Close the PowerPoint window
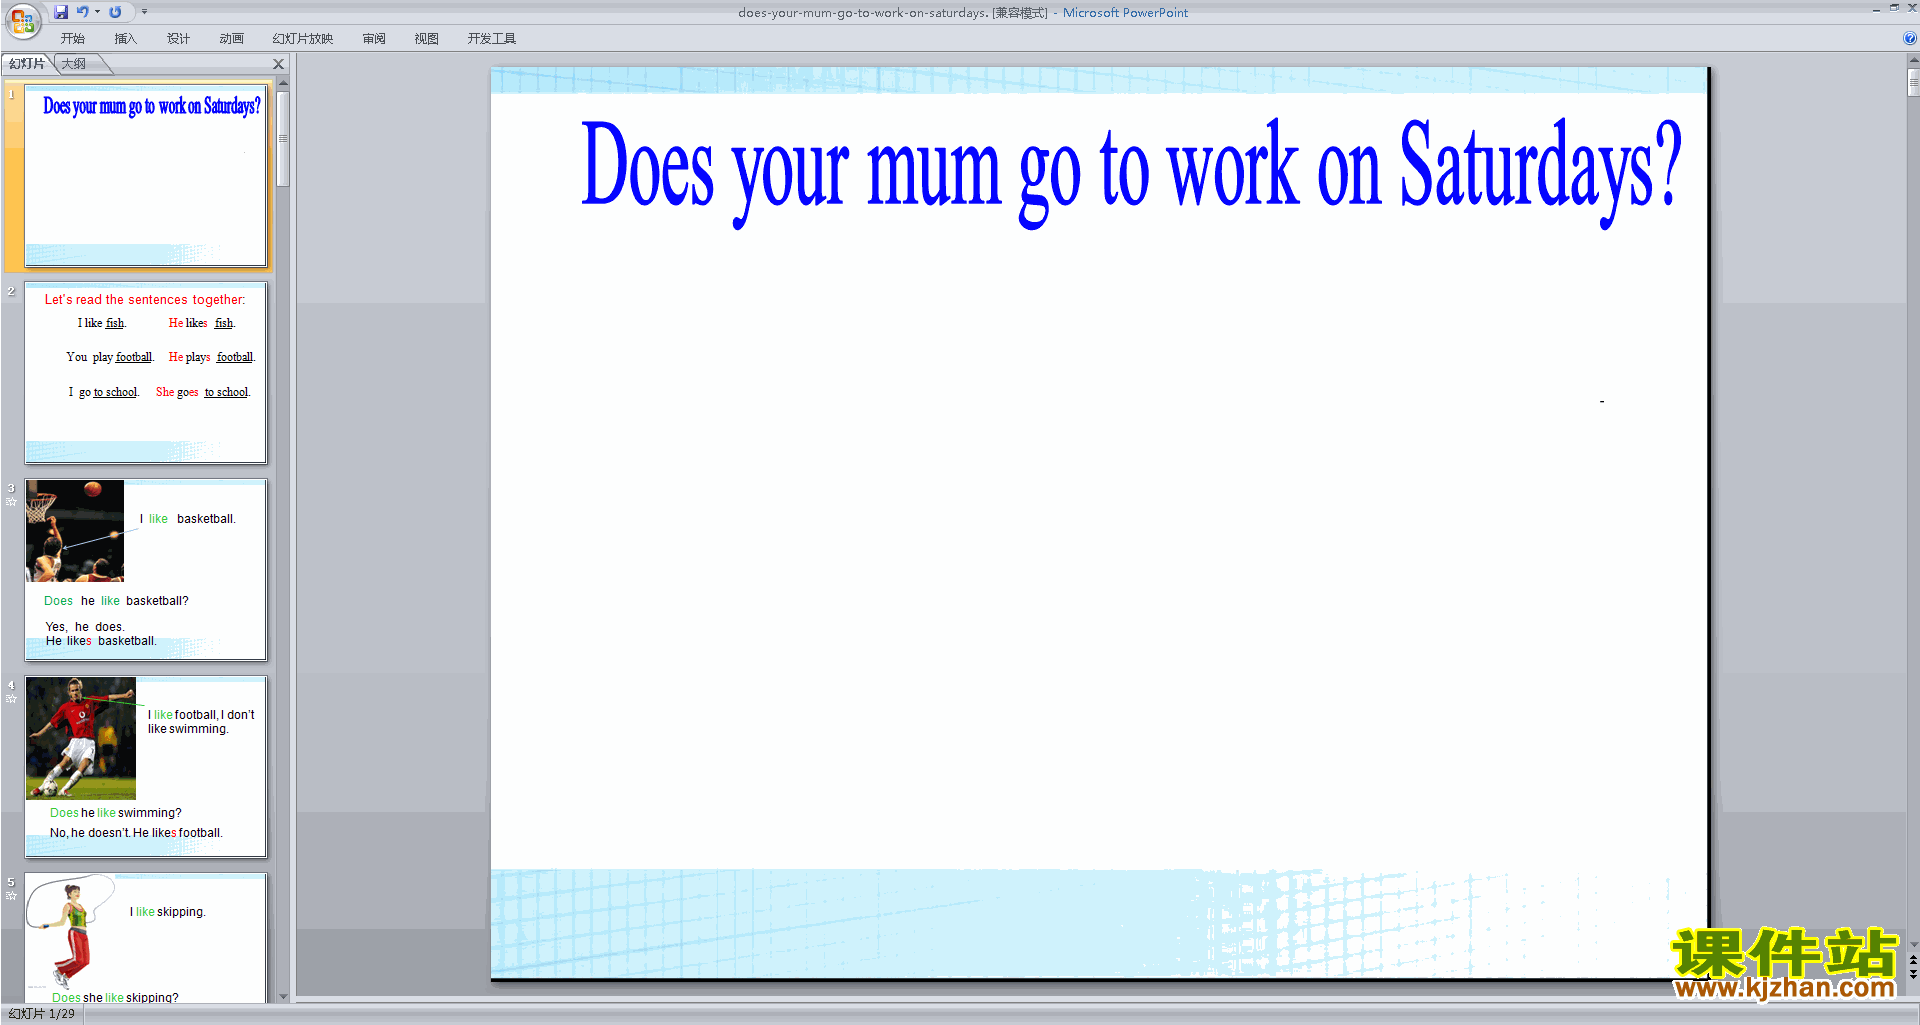 [x=1912, y=8]
